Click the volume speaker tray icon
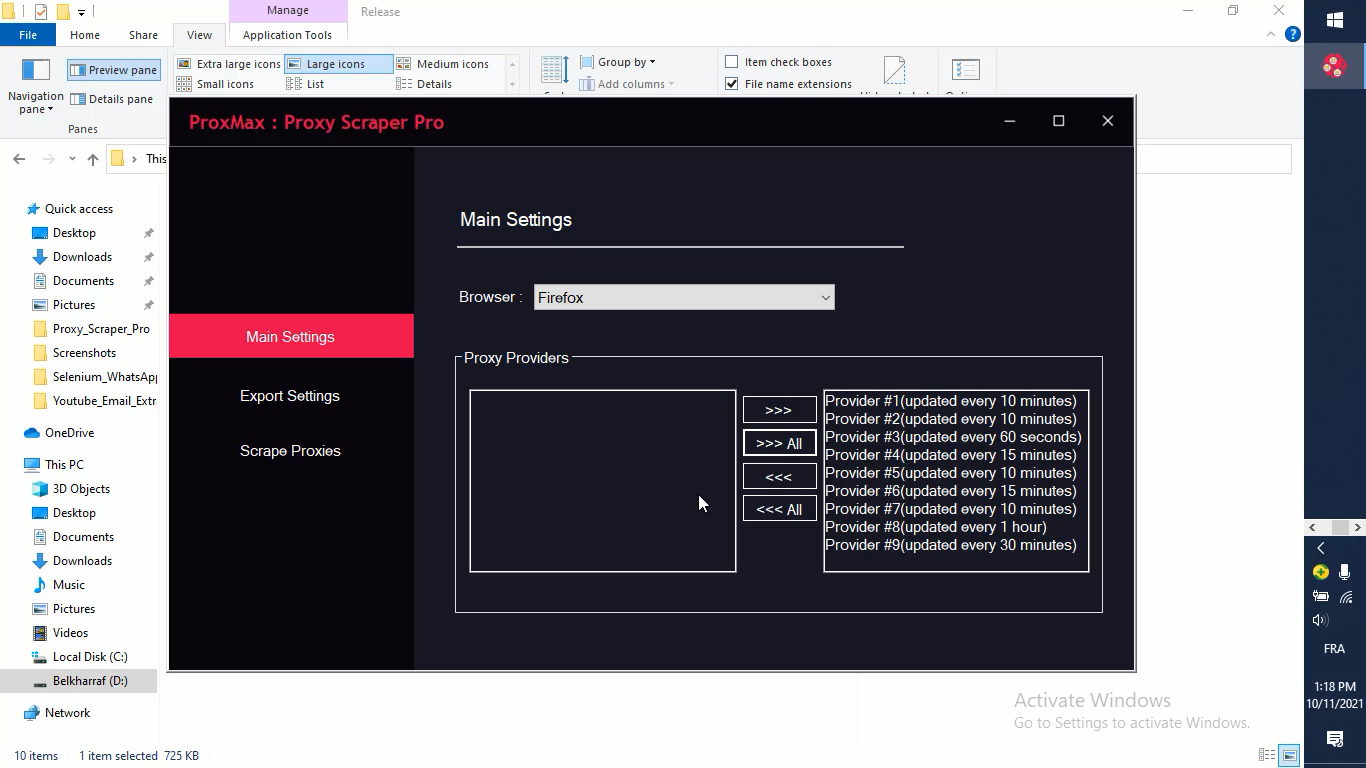The image size is (1366, 768). 1320,620
